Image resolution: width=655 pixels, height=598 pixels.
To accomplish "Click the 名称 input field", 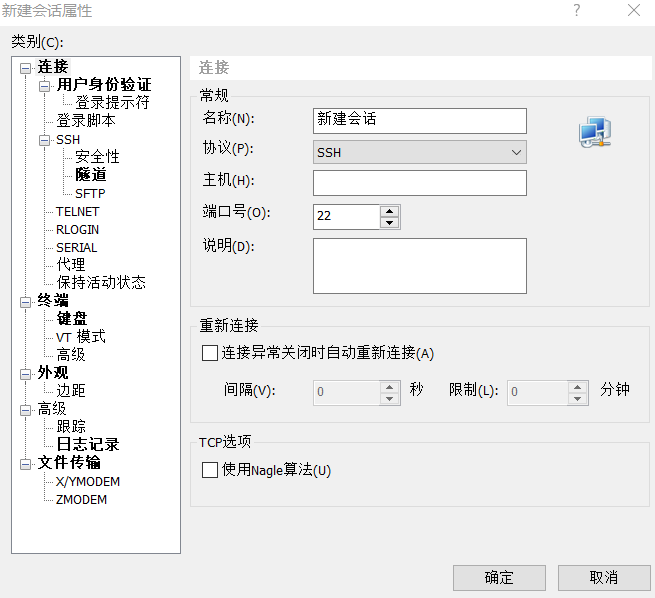I will tap(419, 121).
